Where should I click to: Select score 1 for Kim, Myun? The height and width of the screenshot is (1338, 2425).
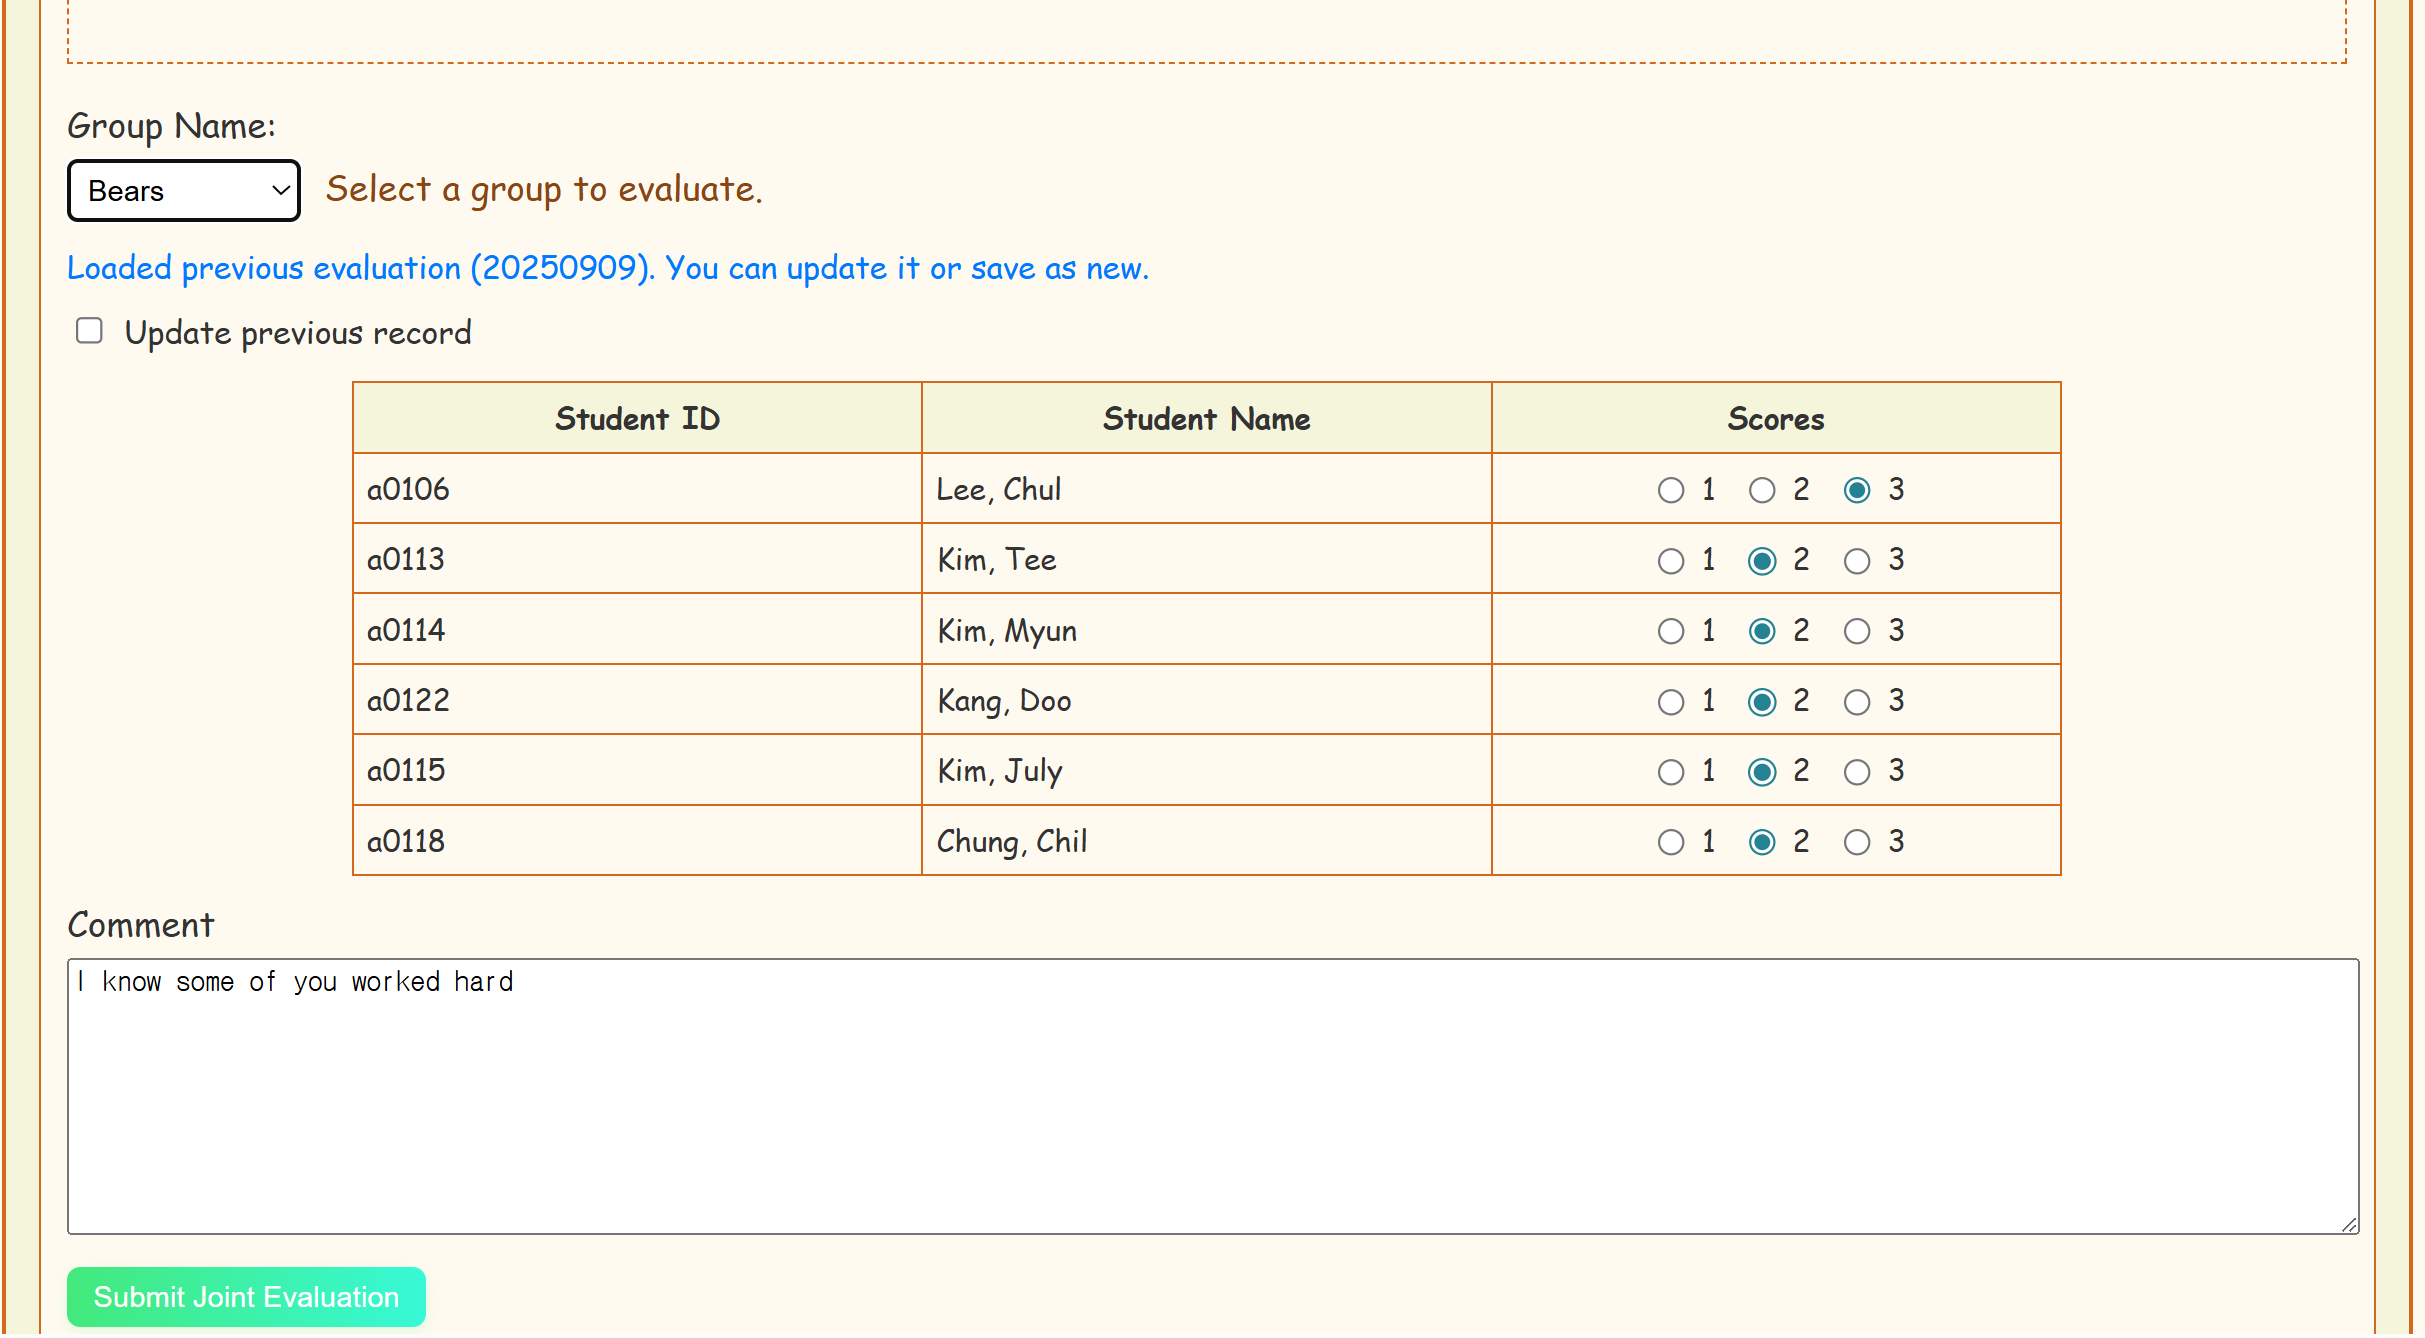coord(1670,631)
